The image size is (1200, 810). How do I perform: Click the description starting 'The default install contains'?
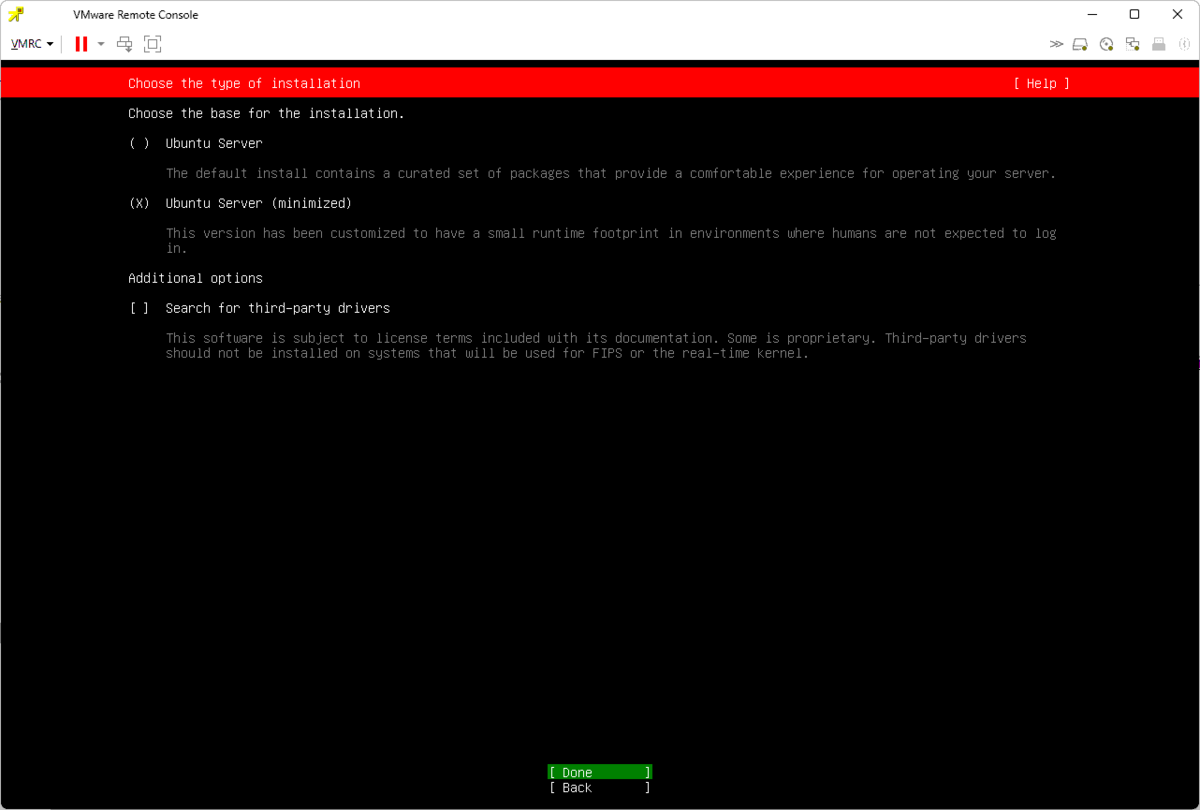pos(611,173)
